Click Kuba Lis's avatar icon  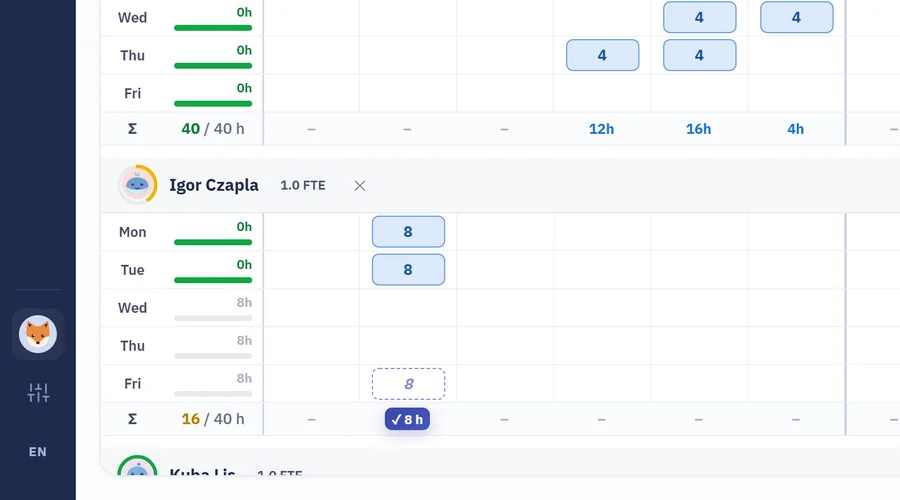click(x=137, y=466)
